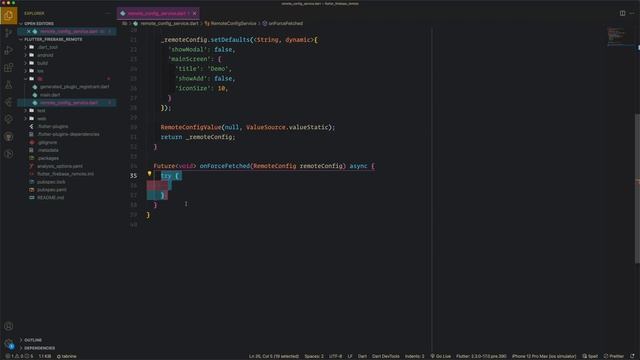Expand the OUTLINE section

pyautogui.click(x=33, y=340)
